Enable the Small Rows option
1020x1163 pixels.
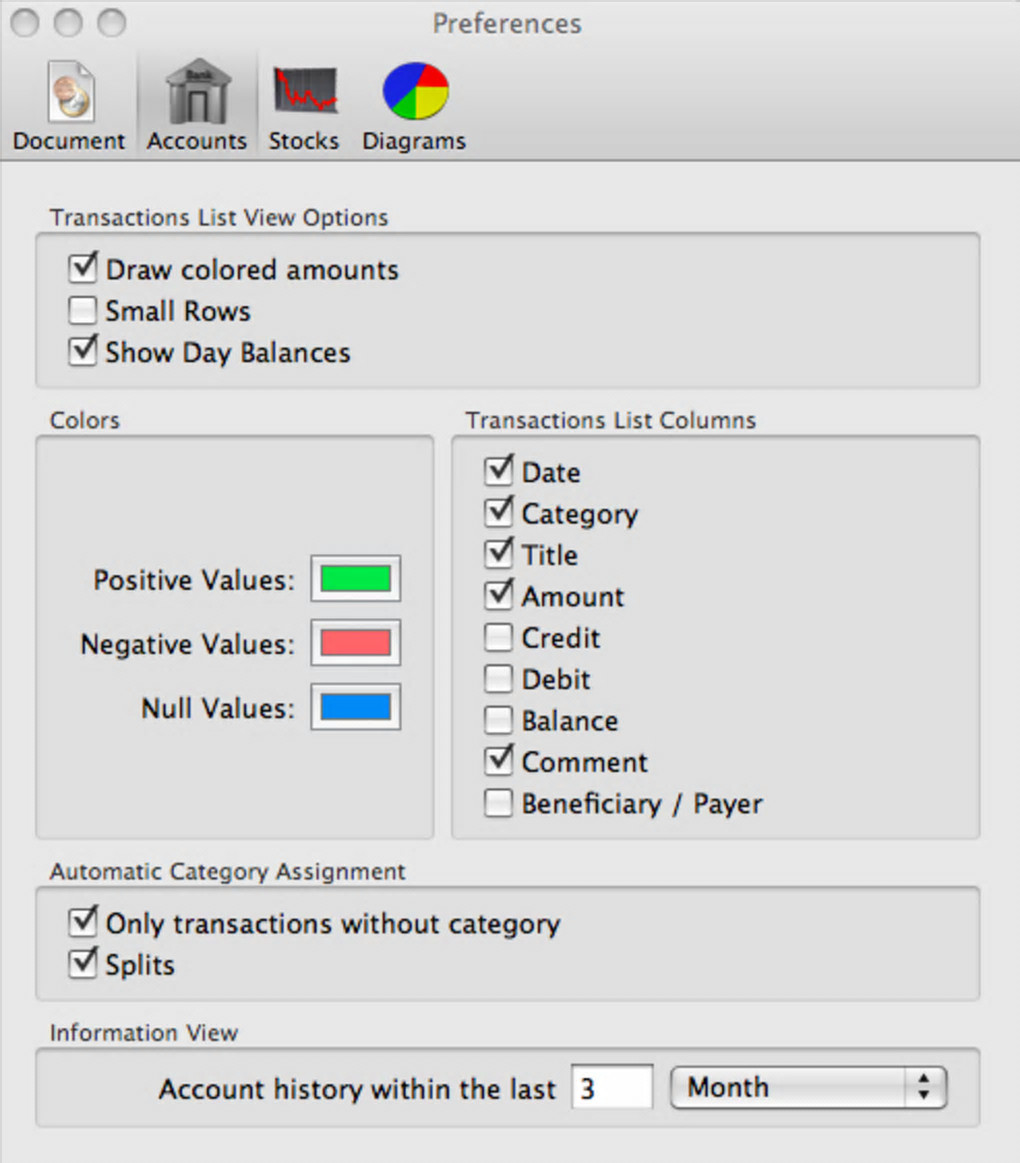(x=83, y=311)
